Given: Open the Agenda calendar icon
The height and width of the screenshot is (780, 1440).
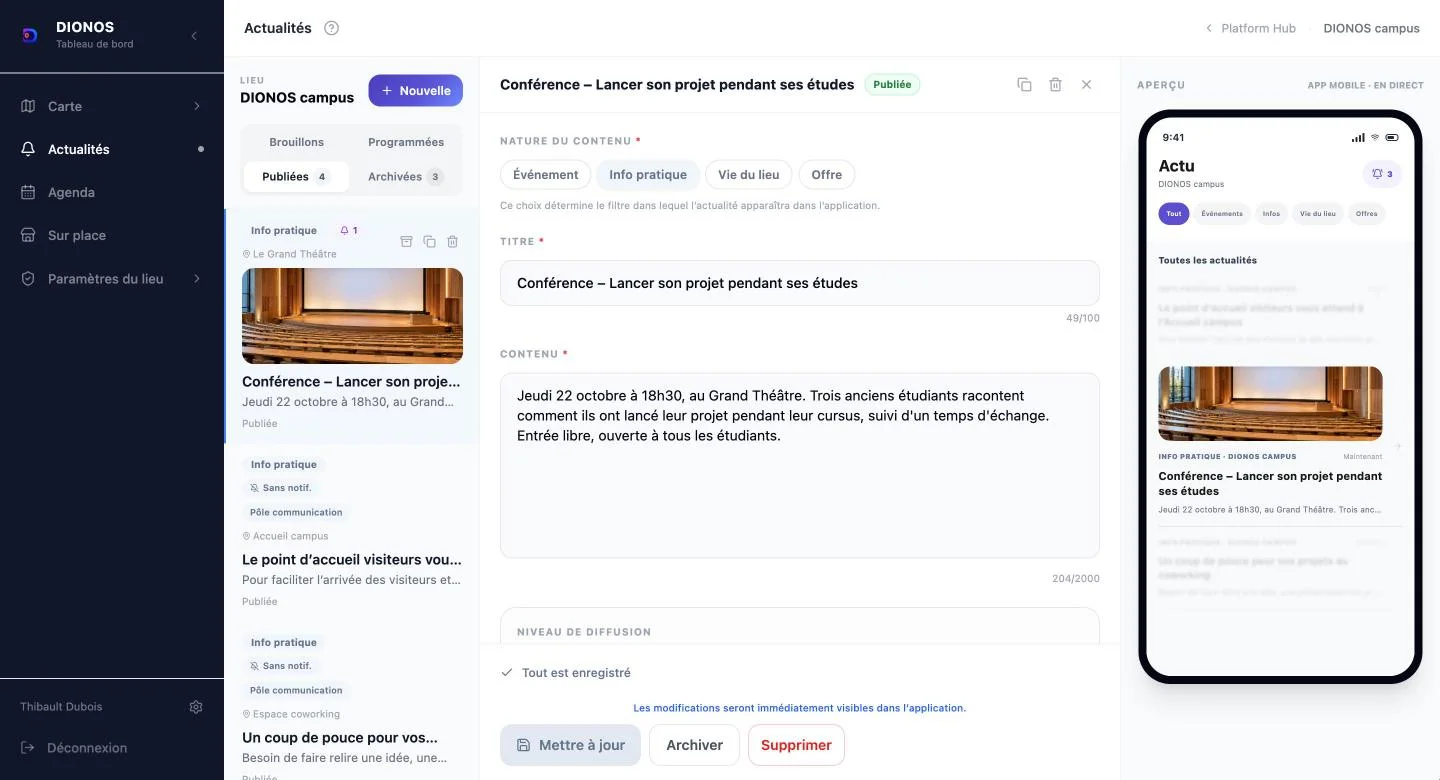Looking at the screenshot, I should [x=28, y=192].
